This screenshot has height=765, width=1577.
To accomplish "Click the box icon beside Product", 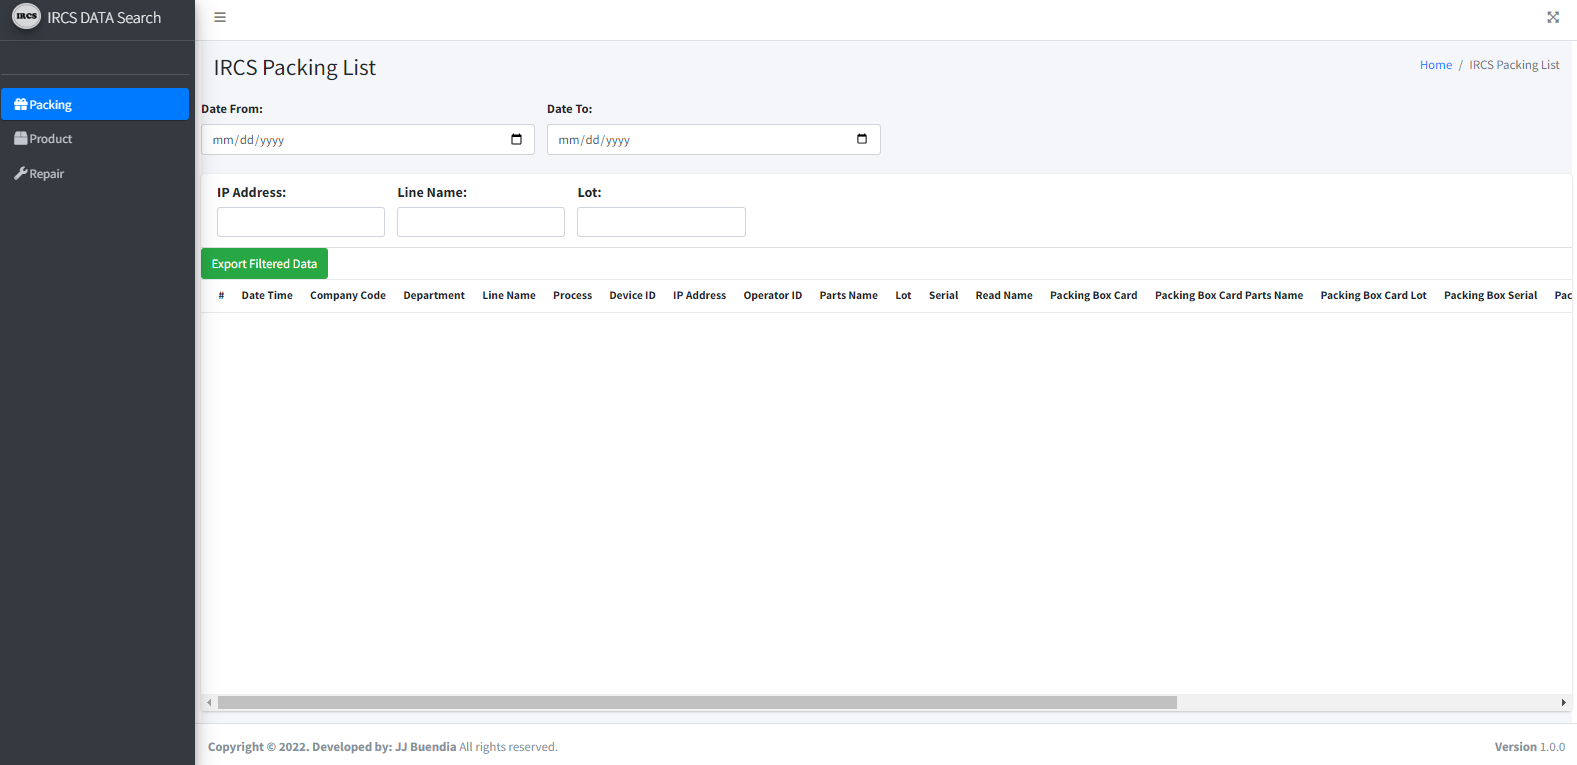I will [x=20, y=139].
